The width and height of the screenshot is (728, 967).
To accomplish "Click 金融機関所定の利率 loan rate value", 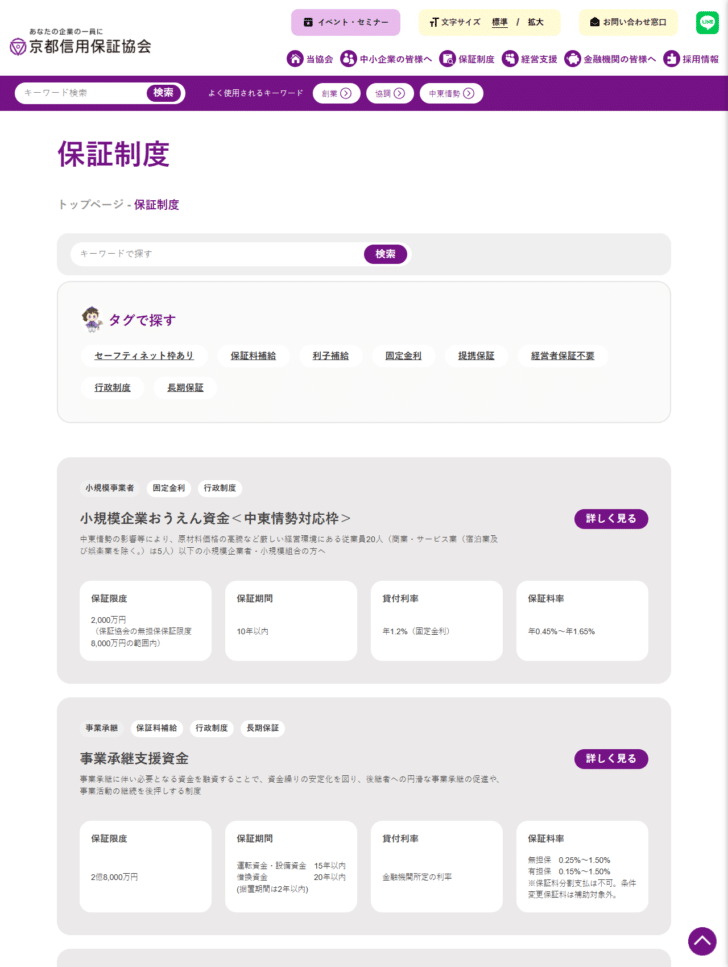I will coord(417,877).
